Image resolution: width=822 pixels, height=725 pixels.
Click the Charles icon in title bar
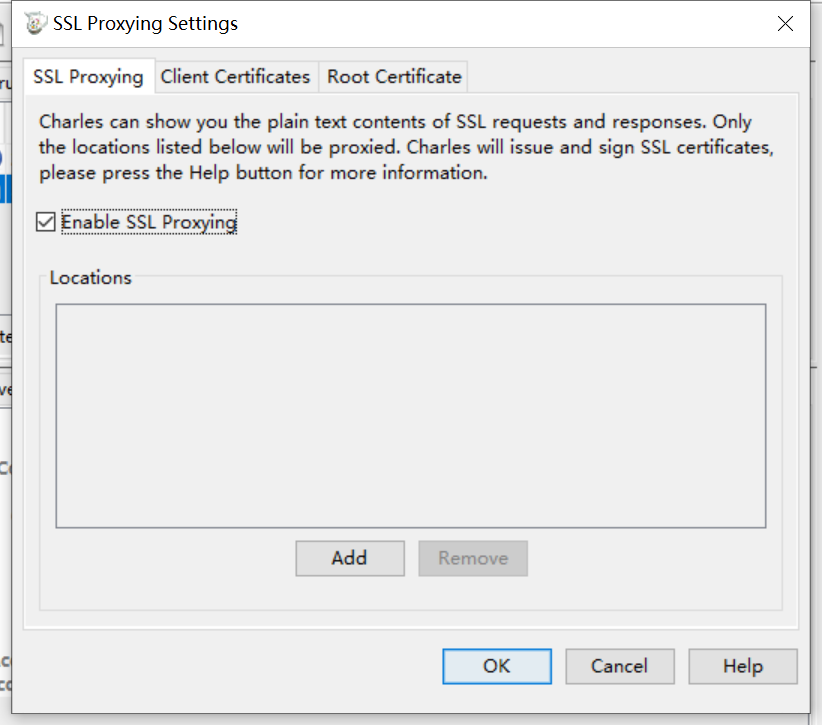tap(35, 24)
